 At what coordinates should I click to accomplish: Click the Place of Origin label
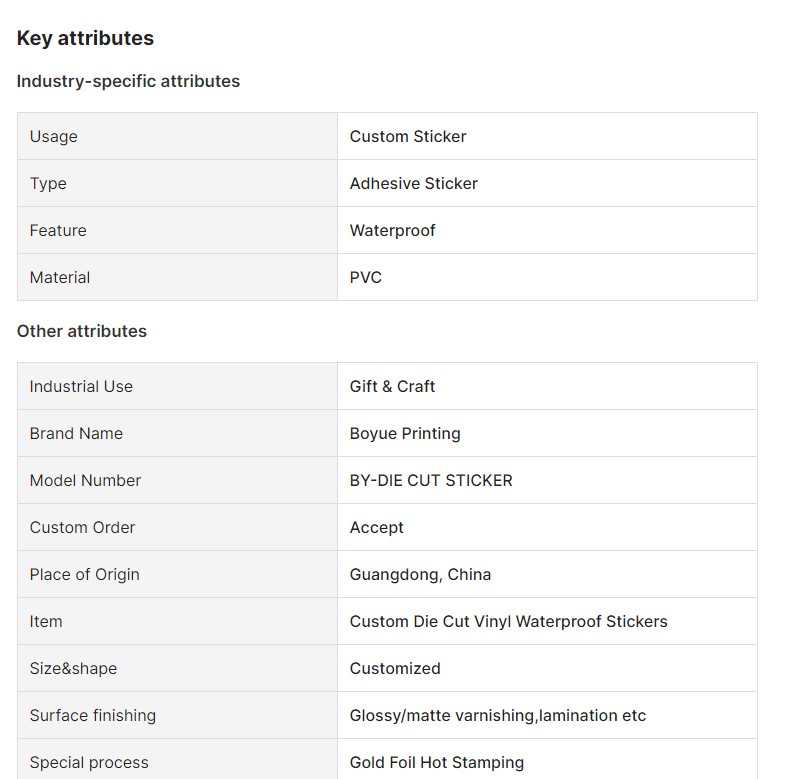pos(85,574)
